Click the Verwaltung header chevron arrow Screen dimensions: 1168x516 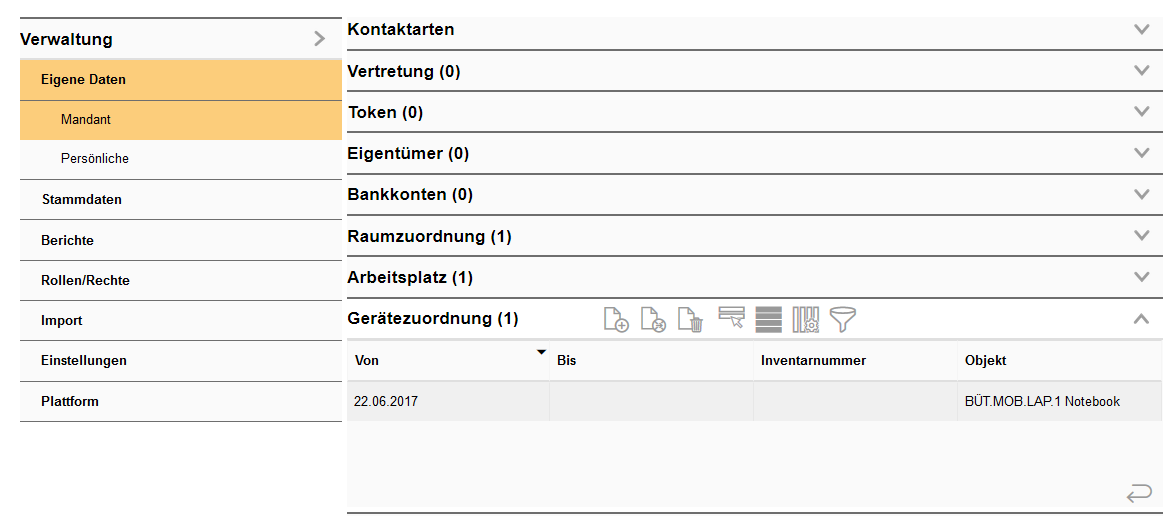[x=319, y=39]
